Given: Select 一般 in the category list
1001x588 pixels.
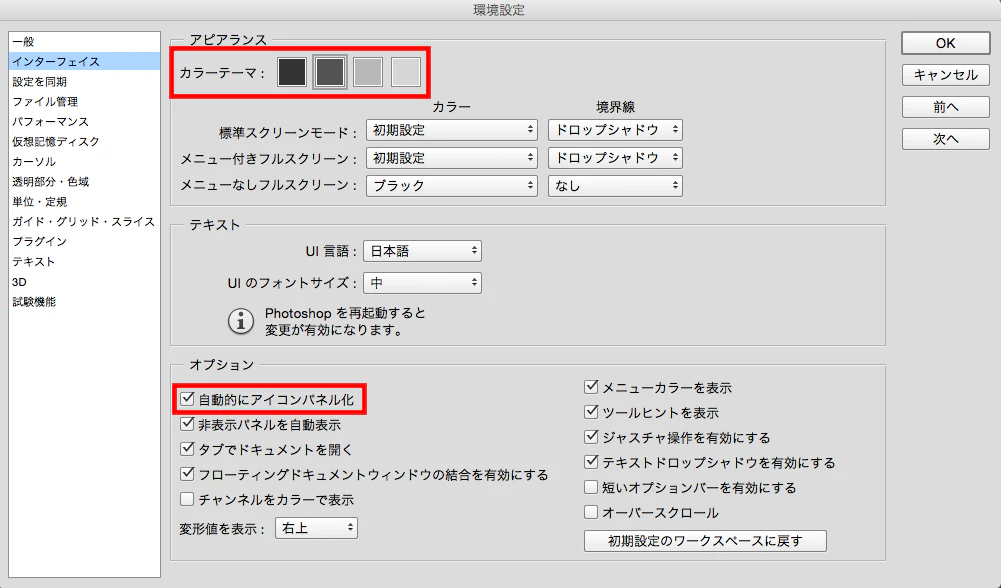Looking at the screenshot, I should pos(84,41).
